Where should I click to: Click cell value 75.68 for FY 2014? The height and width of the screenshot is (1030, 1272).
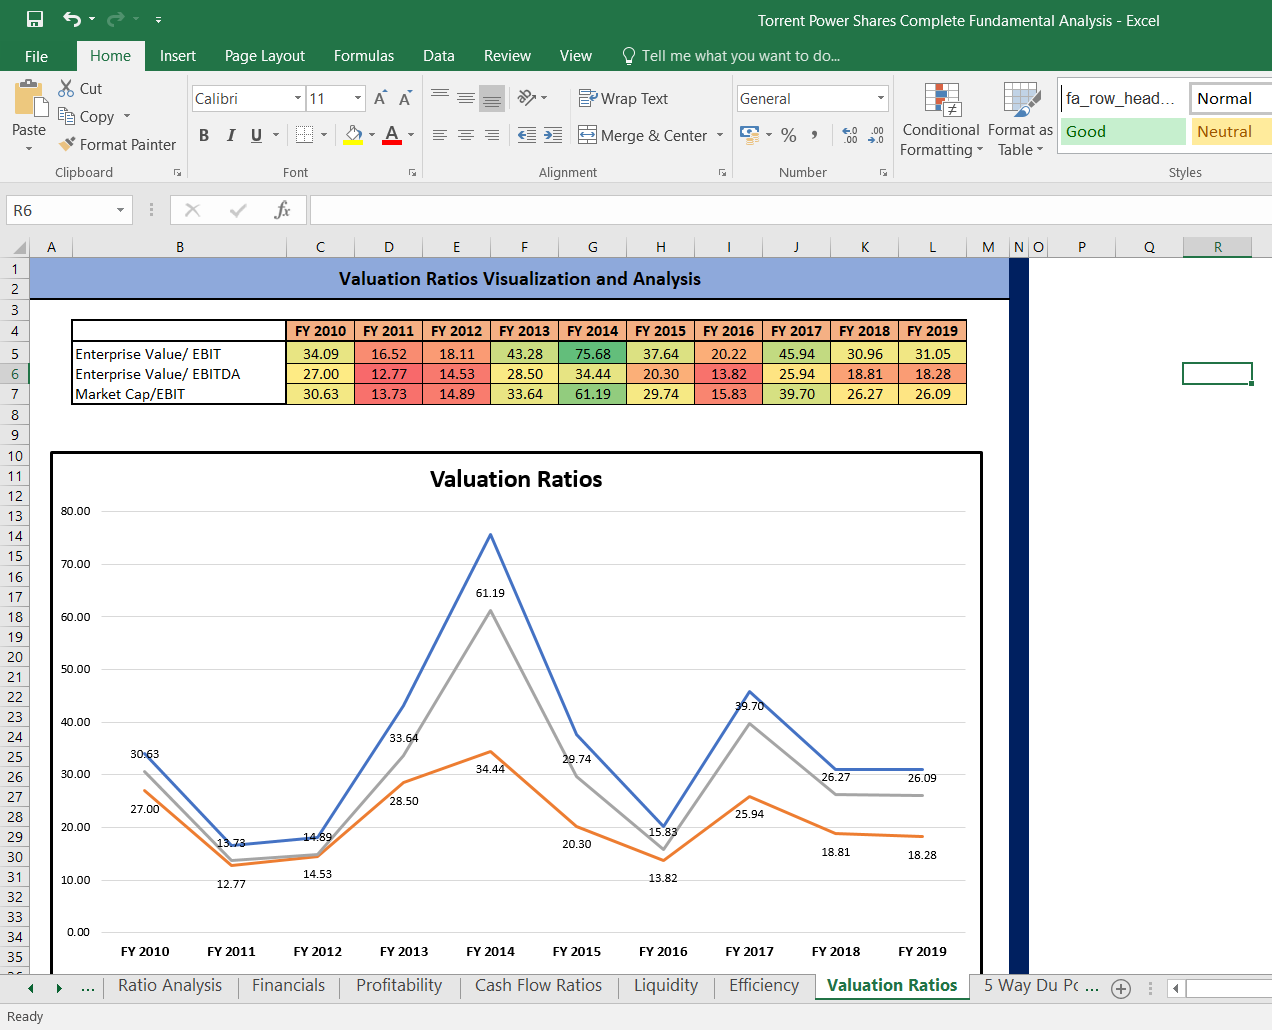point(593,353)
